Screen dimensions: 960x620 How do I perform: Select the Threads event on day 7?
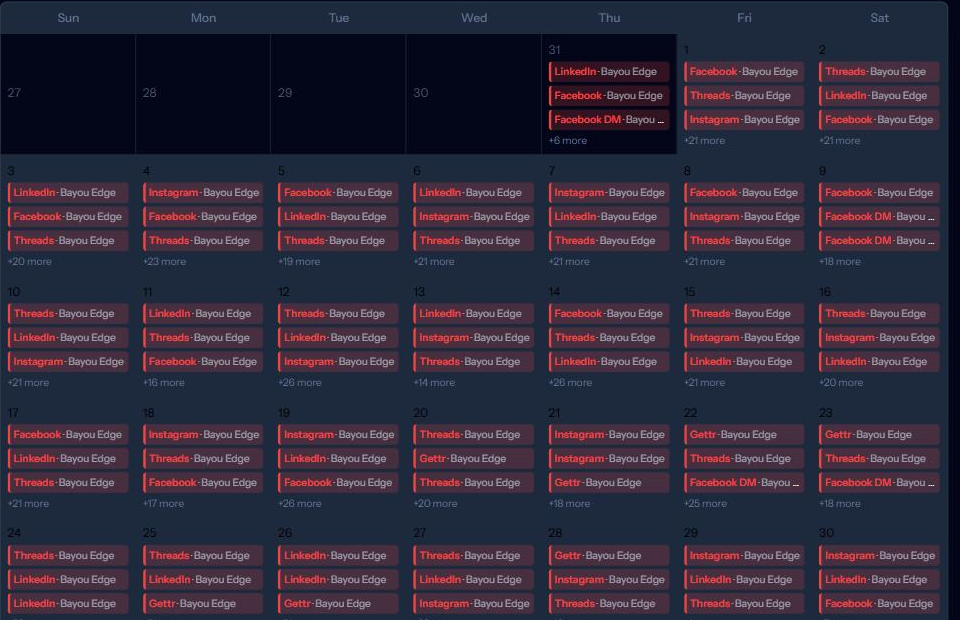(x=609, y=241)
